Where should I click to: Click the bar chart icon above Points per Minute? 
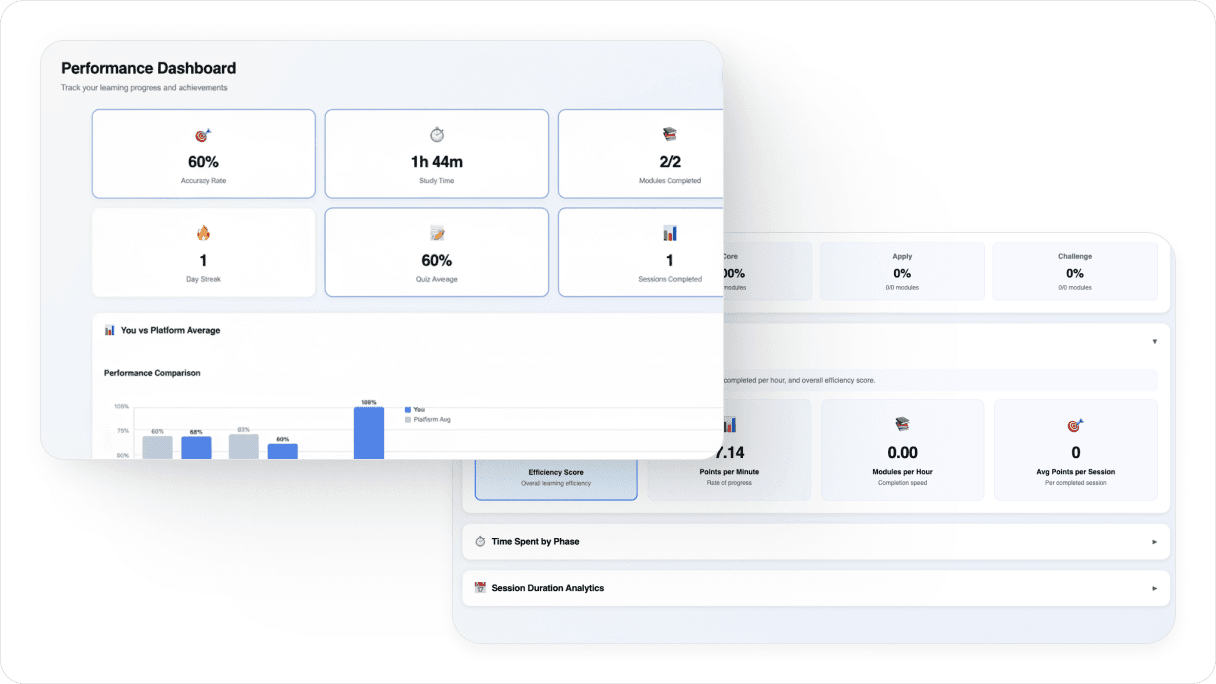click(x=730, y=425)
